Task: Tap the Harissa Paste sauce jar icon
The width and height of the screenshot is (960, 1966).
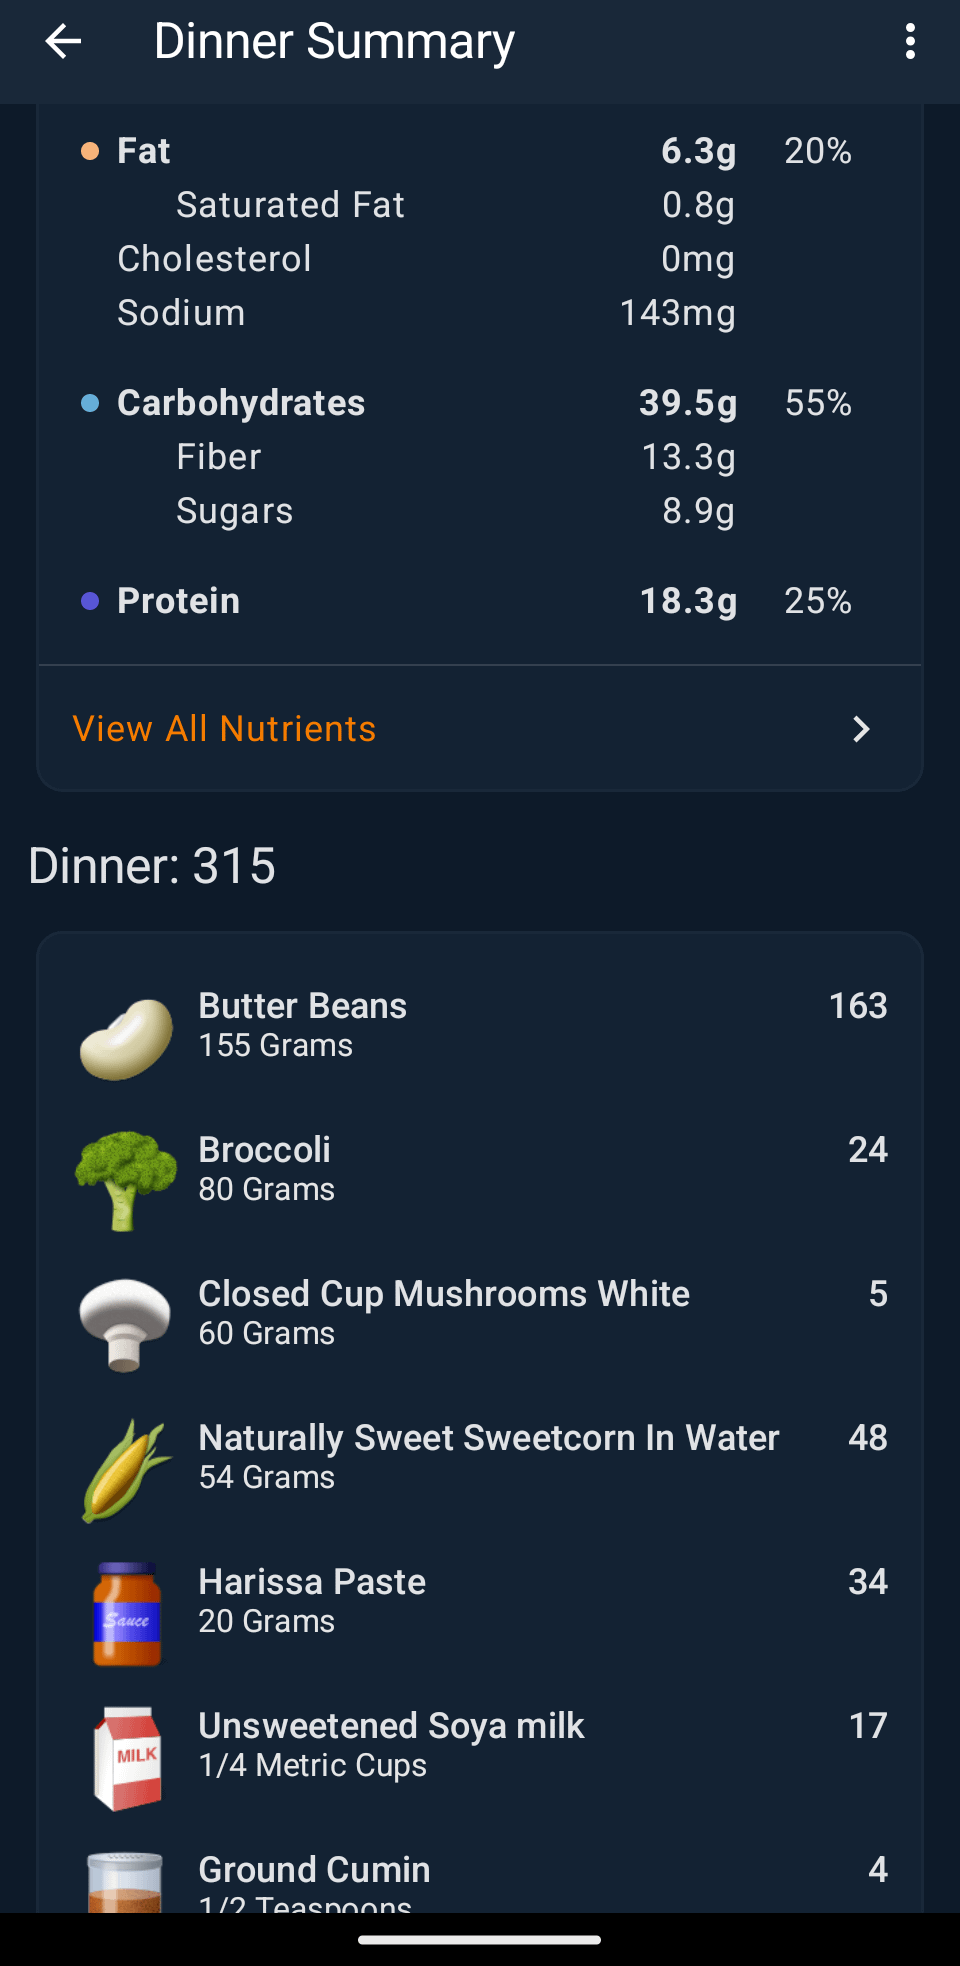Action: tap(126, 1613)
